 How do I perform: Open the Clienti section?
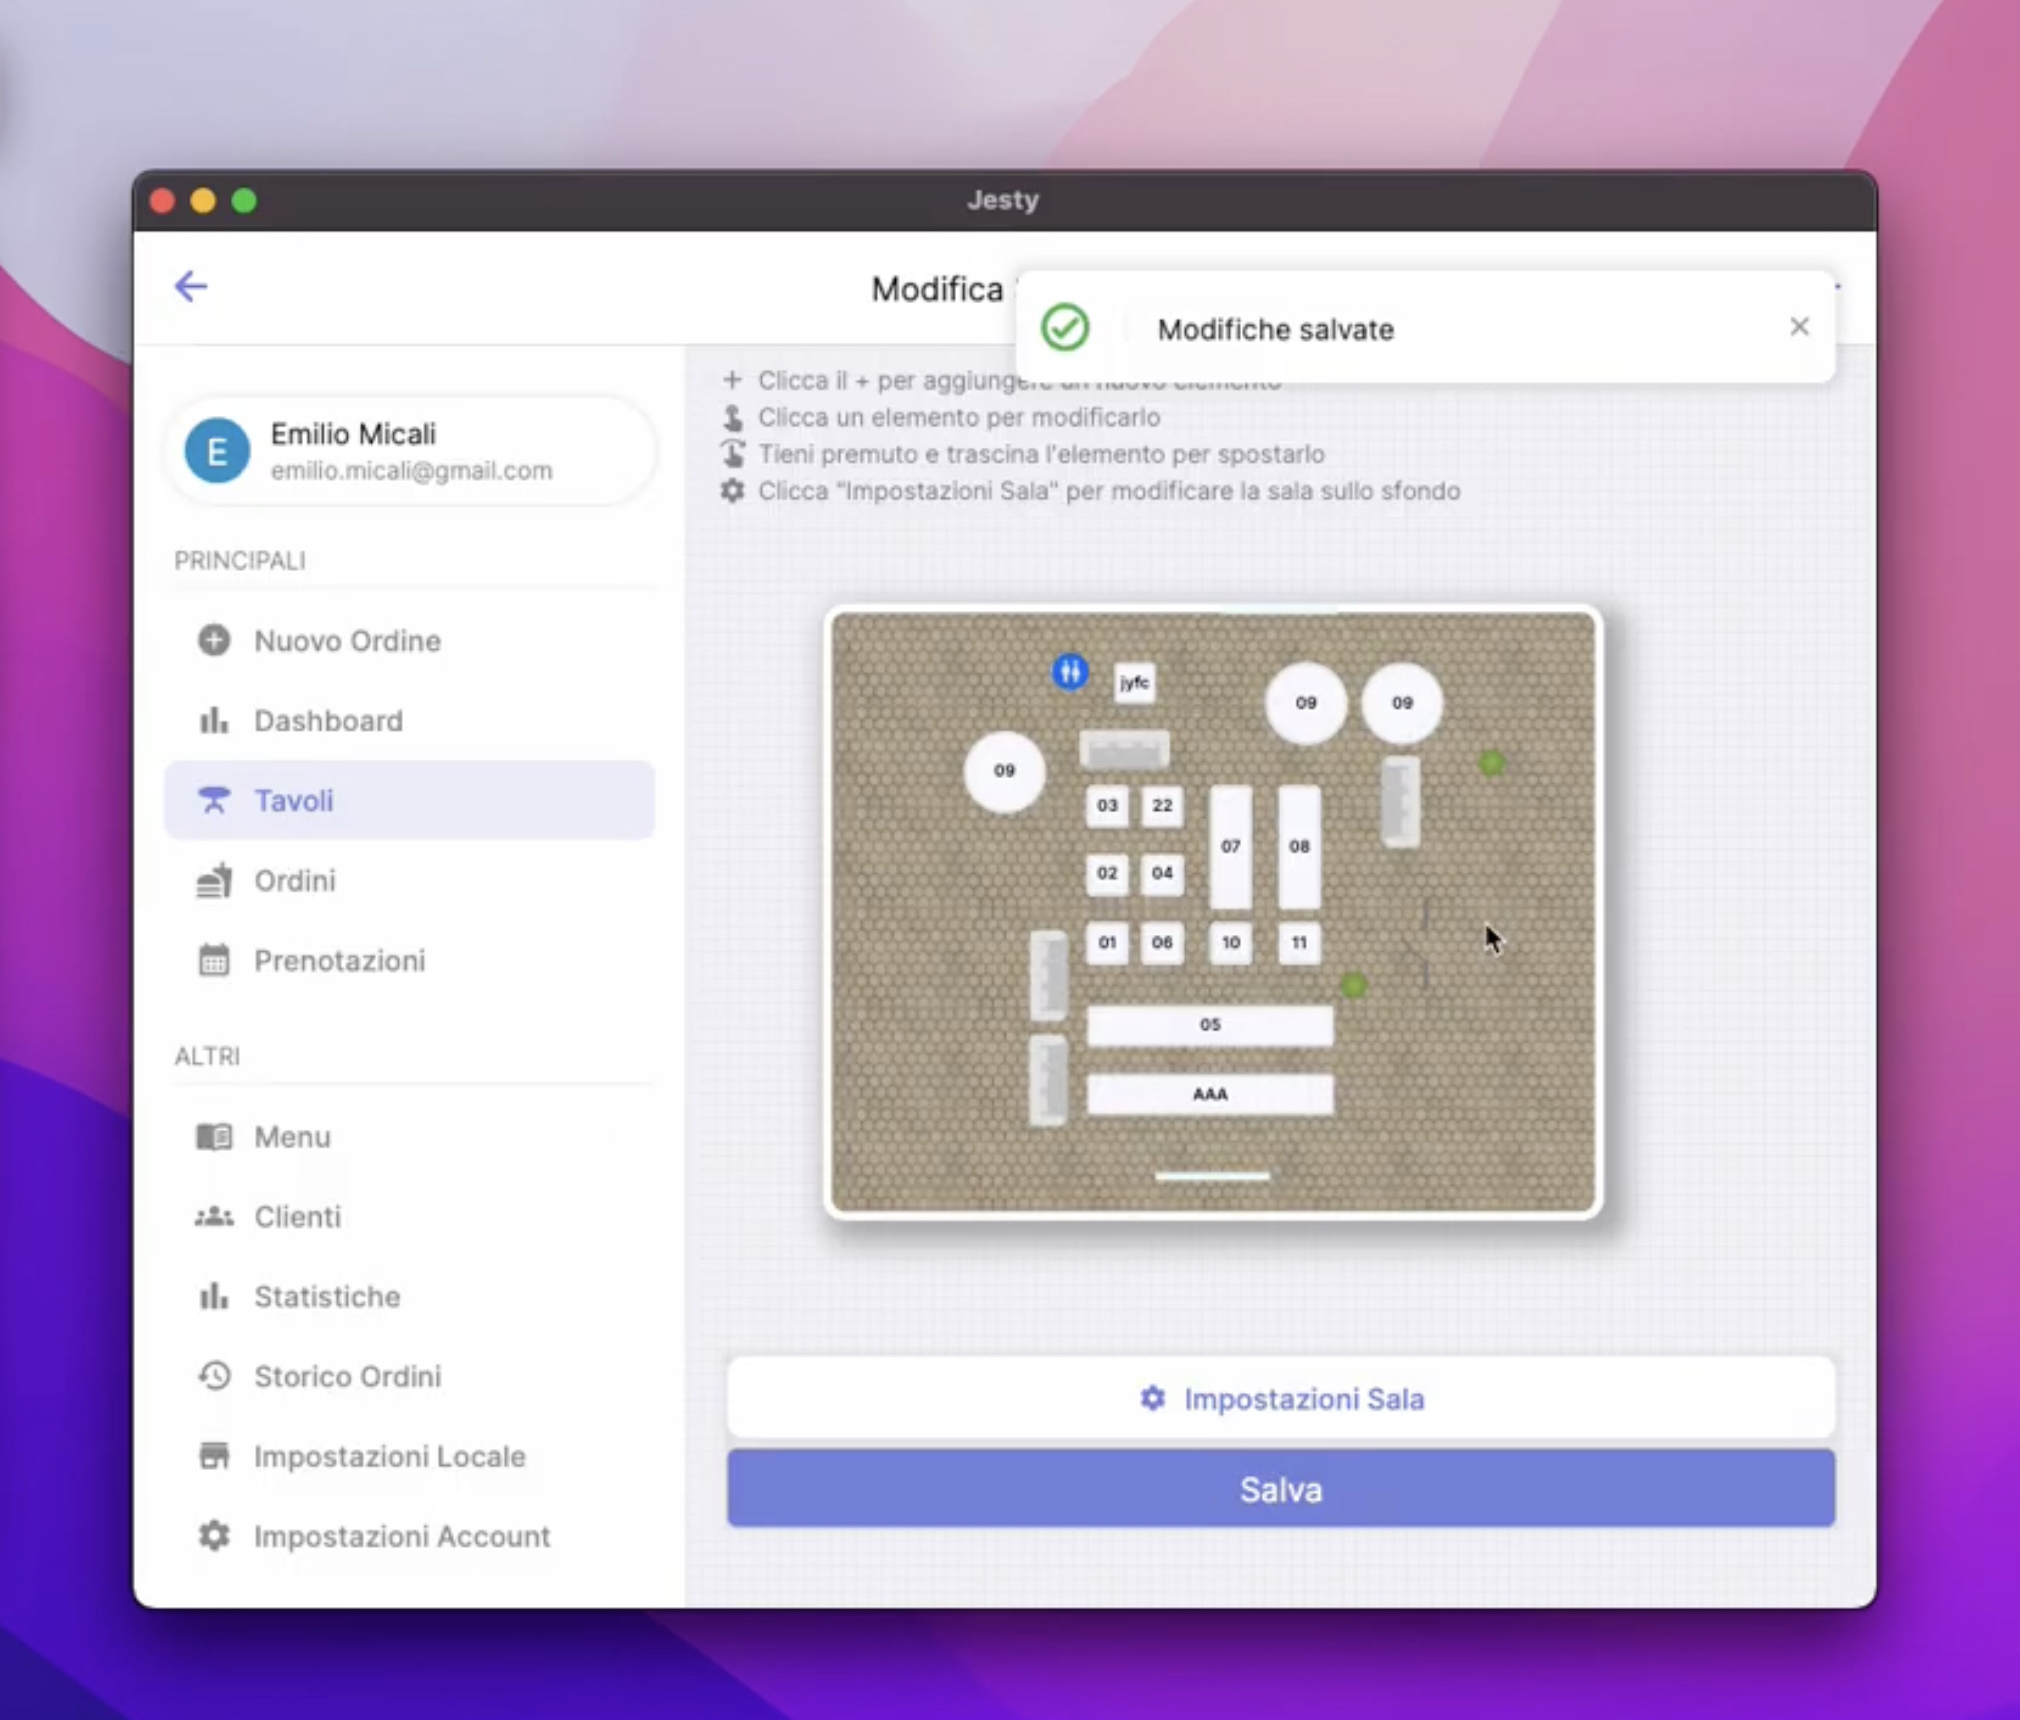coord(297,1216)
